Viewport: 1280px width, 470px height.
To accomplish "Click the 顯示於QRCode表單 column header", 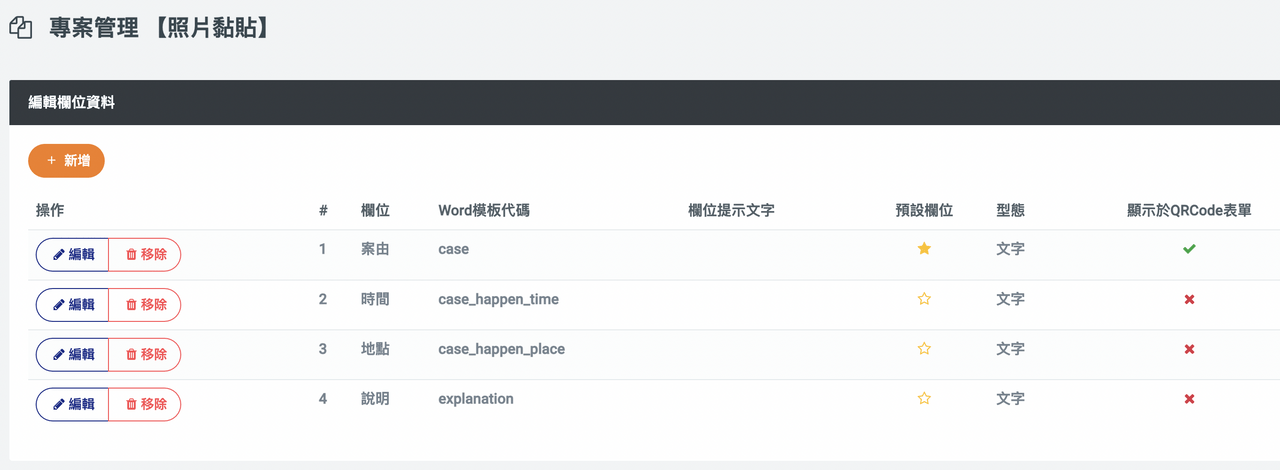I will (x=1189, y=210).
